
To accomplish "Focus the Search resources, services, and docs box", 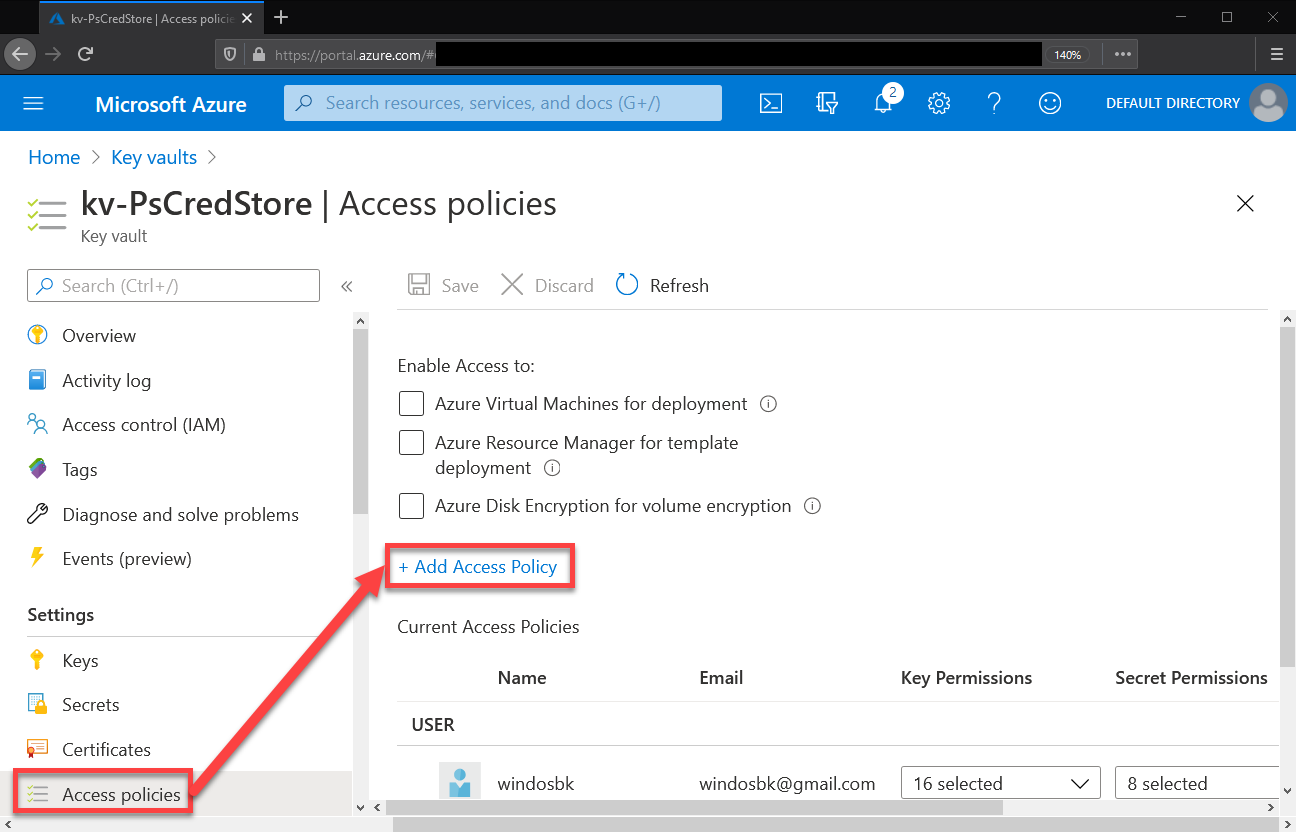I will pos(503,103).
